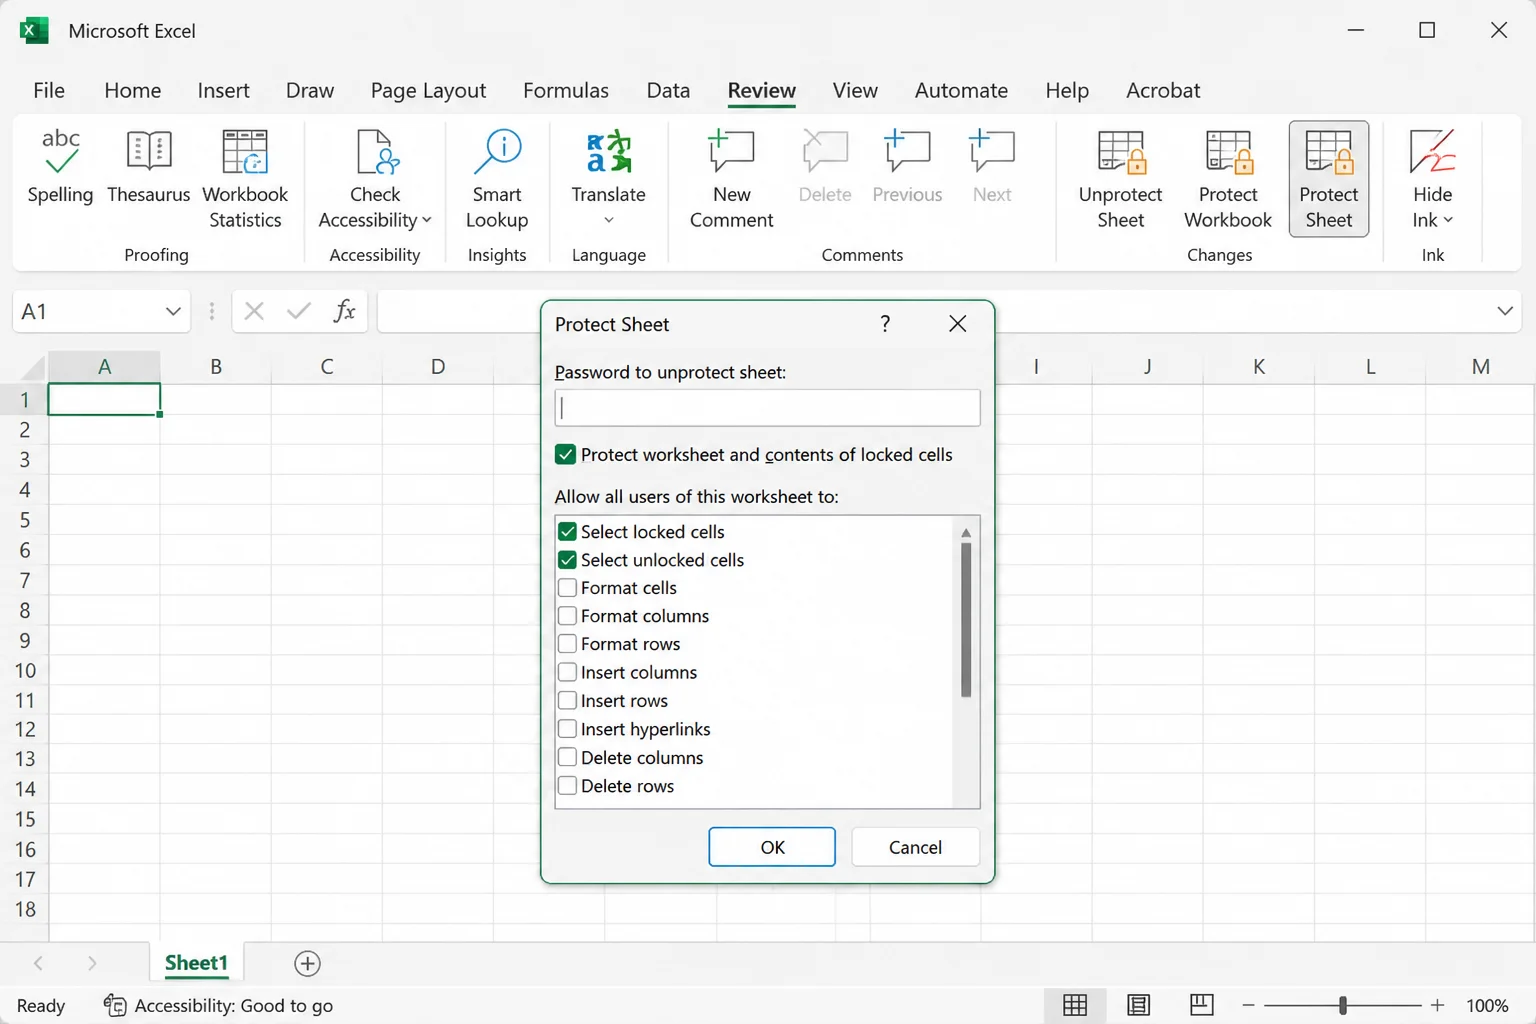Screen dimensions: 1536x1024
Task: Show Workbook Statistics
Action: tap(245, 179)
